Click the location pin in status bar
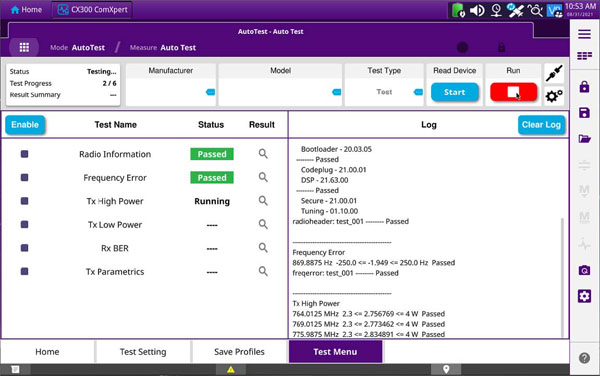 pos(446,369)
